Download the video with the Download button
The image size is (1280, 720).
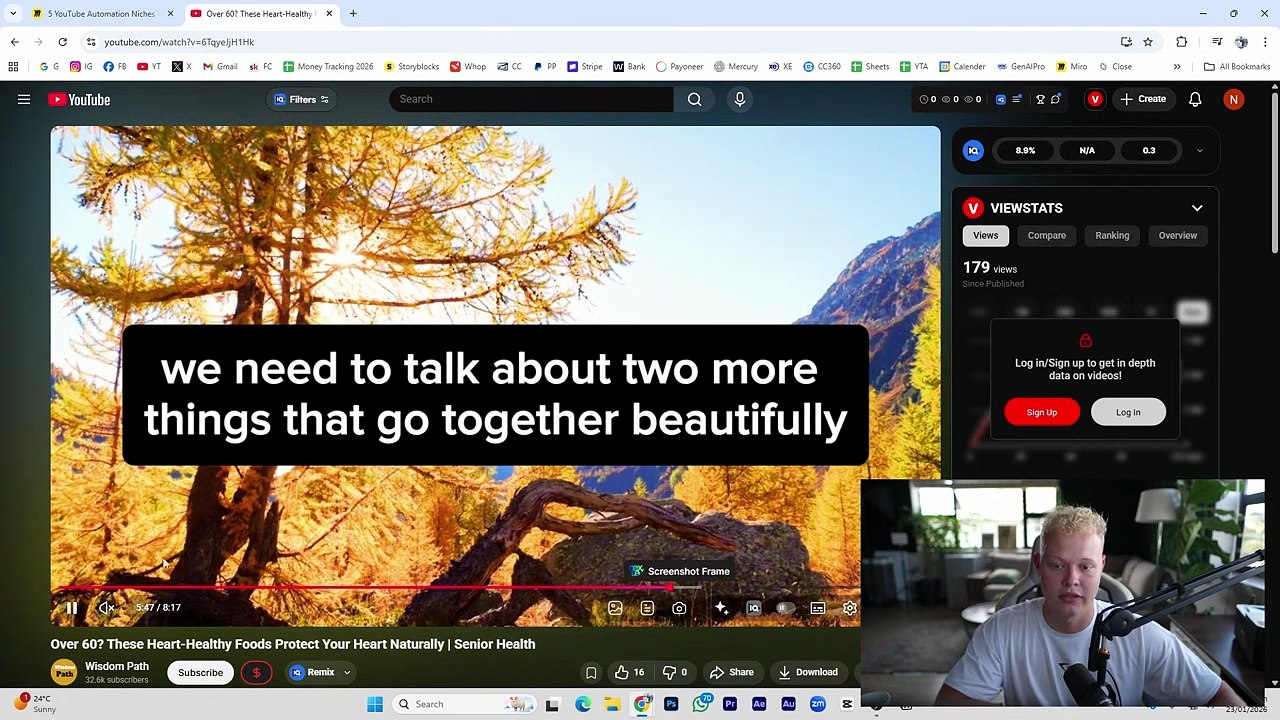(808, 672)
